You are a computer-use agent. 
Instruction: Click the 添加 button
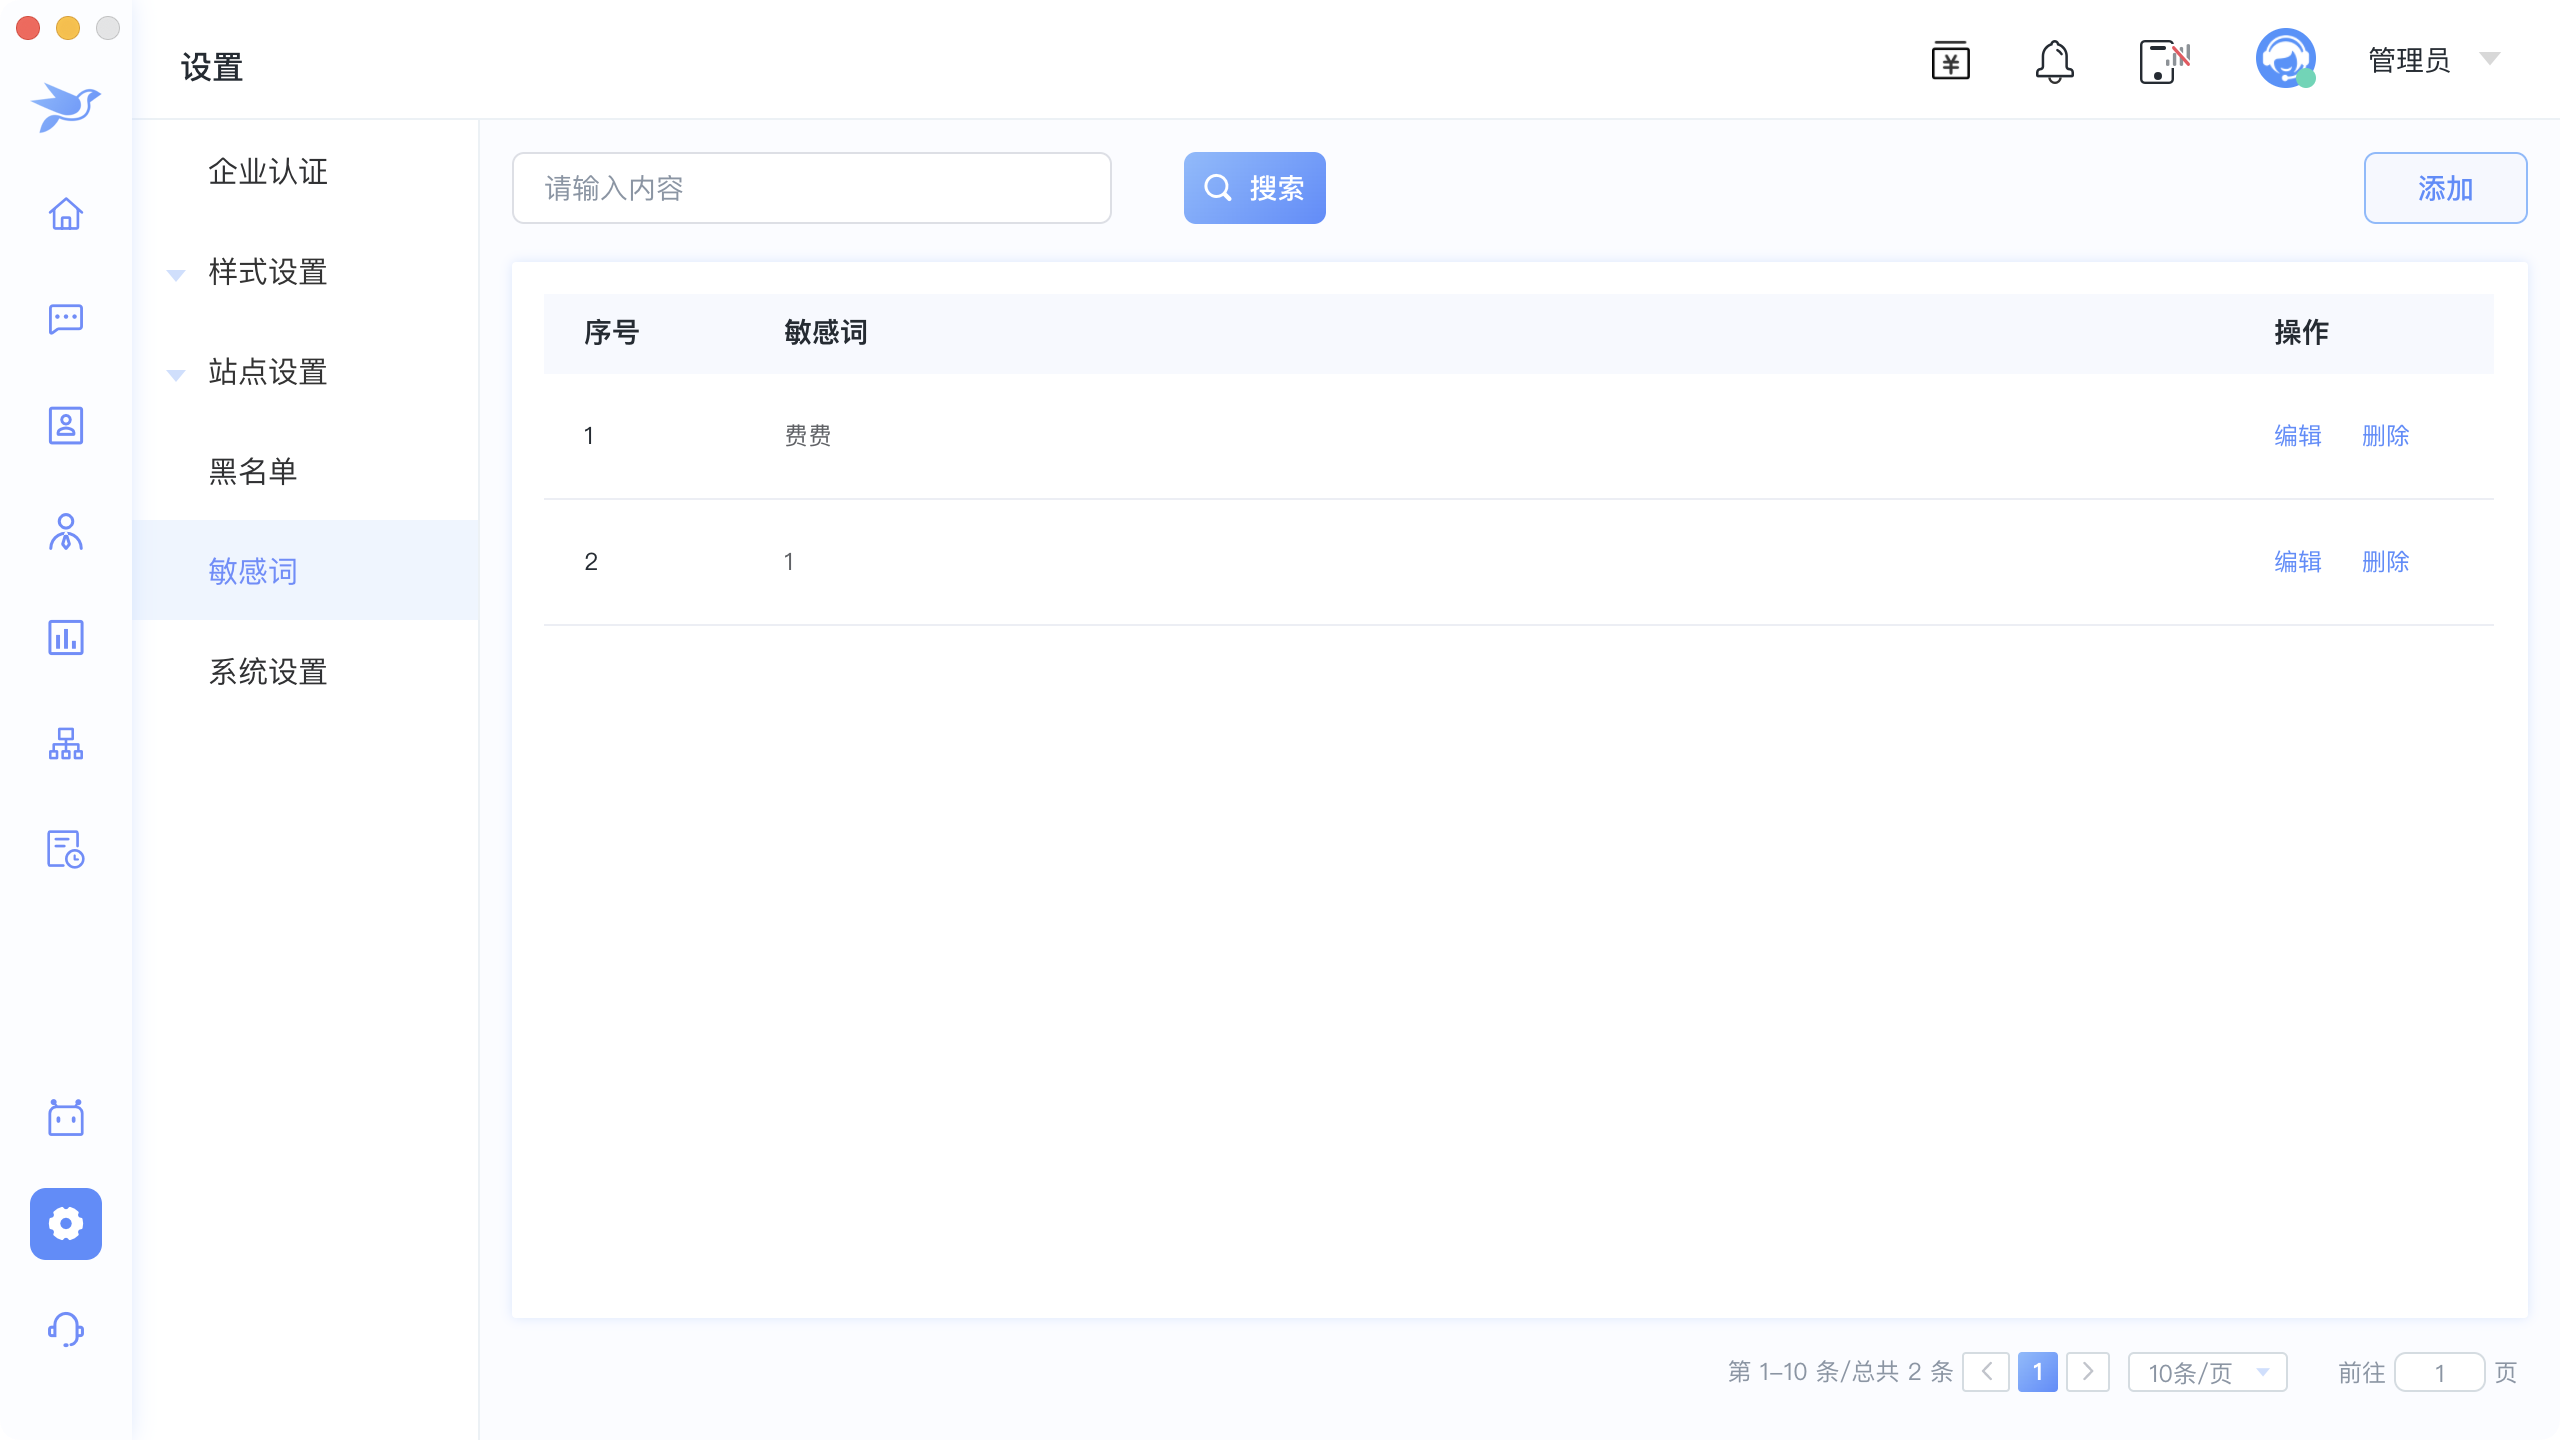pyautogui.click(x=2444, y=188)
